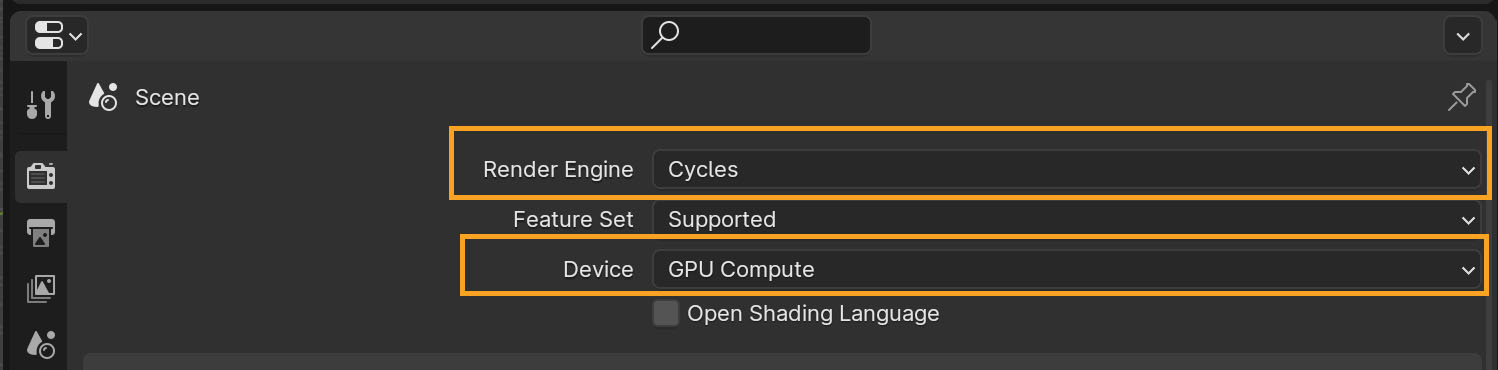This screenshot has height=370, width=1498.
Task: Click the magnifier icon in search box
Action: coord(665,36)
